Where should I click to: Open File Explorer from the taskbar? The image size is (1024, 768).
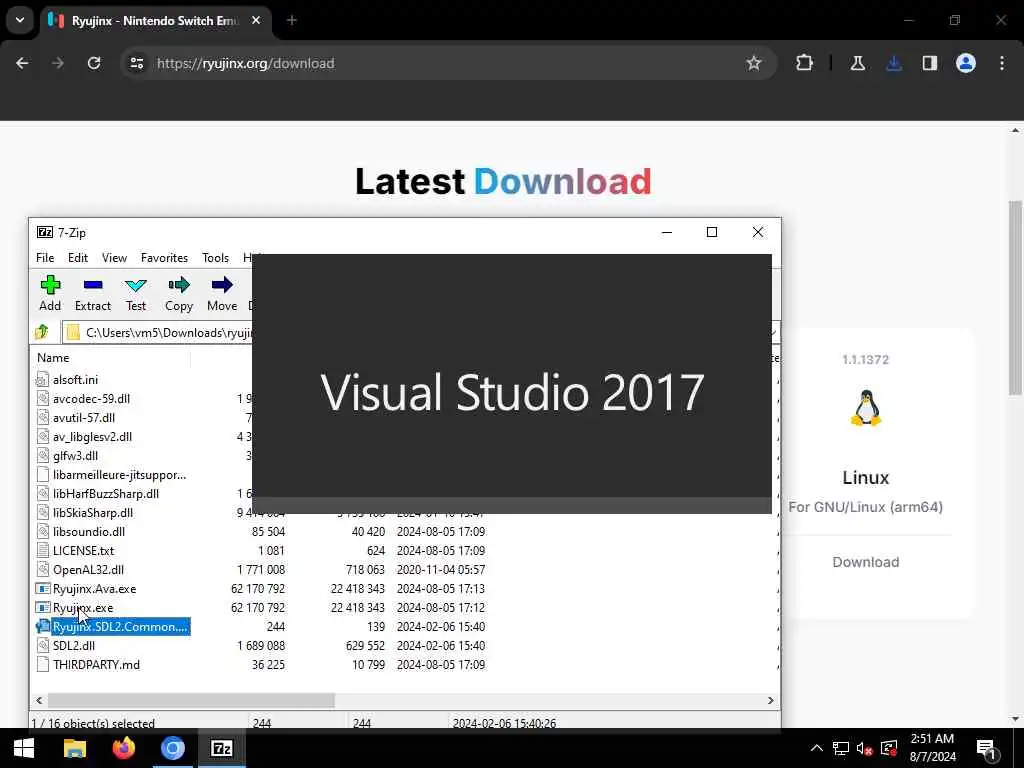click(x=74, y=748)
